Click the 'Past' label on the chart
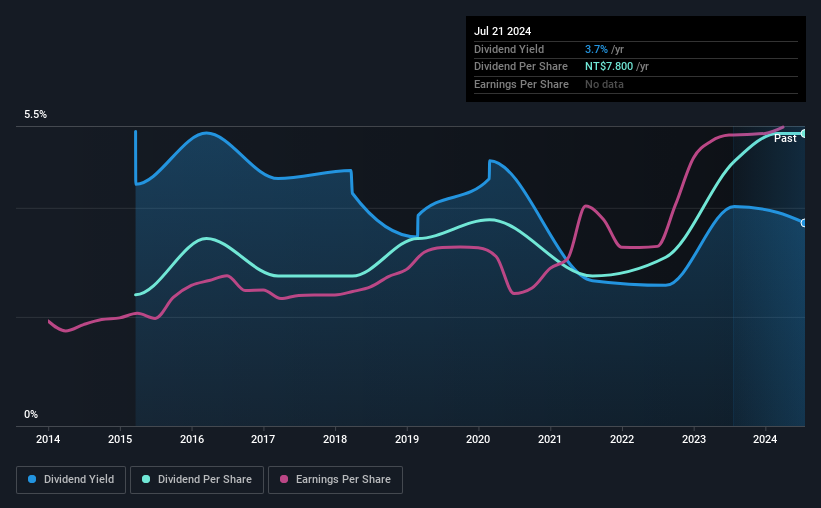 785,138
